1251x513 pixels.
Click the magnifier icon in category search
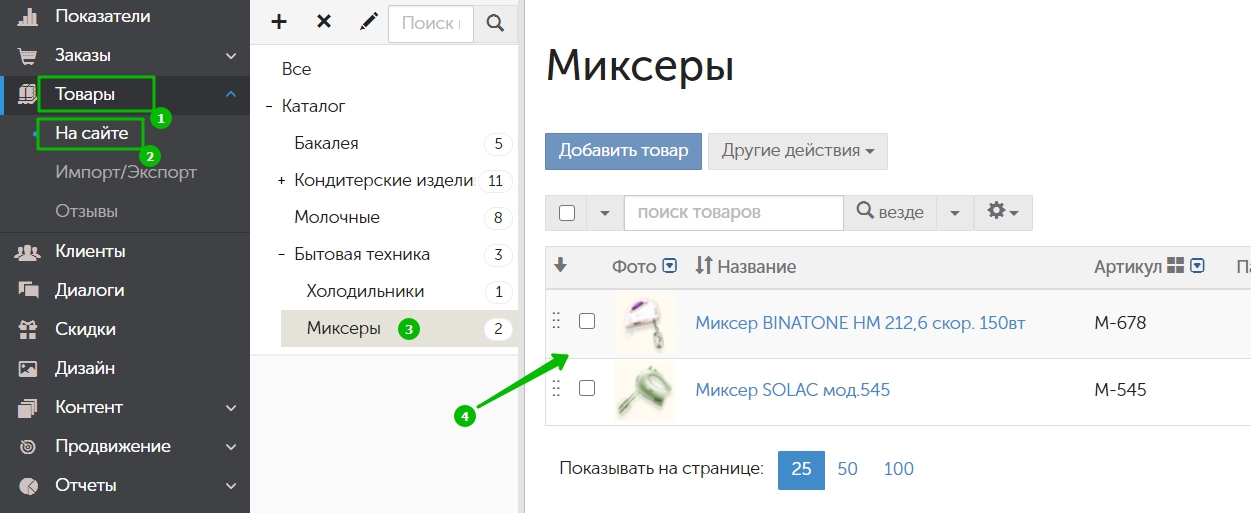tap(494, 23)
